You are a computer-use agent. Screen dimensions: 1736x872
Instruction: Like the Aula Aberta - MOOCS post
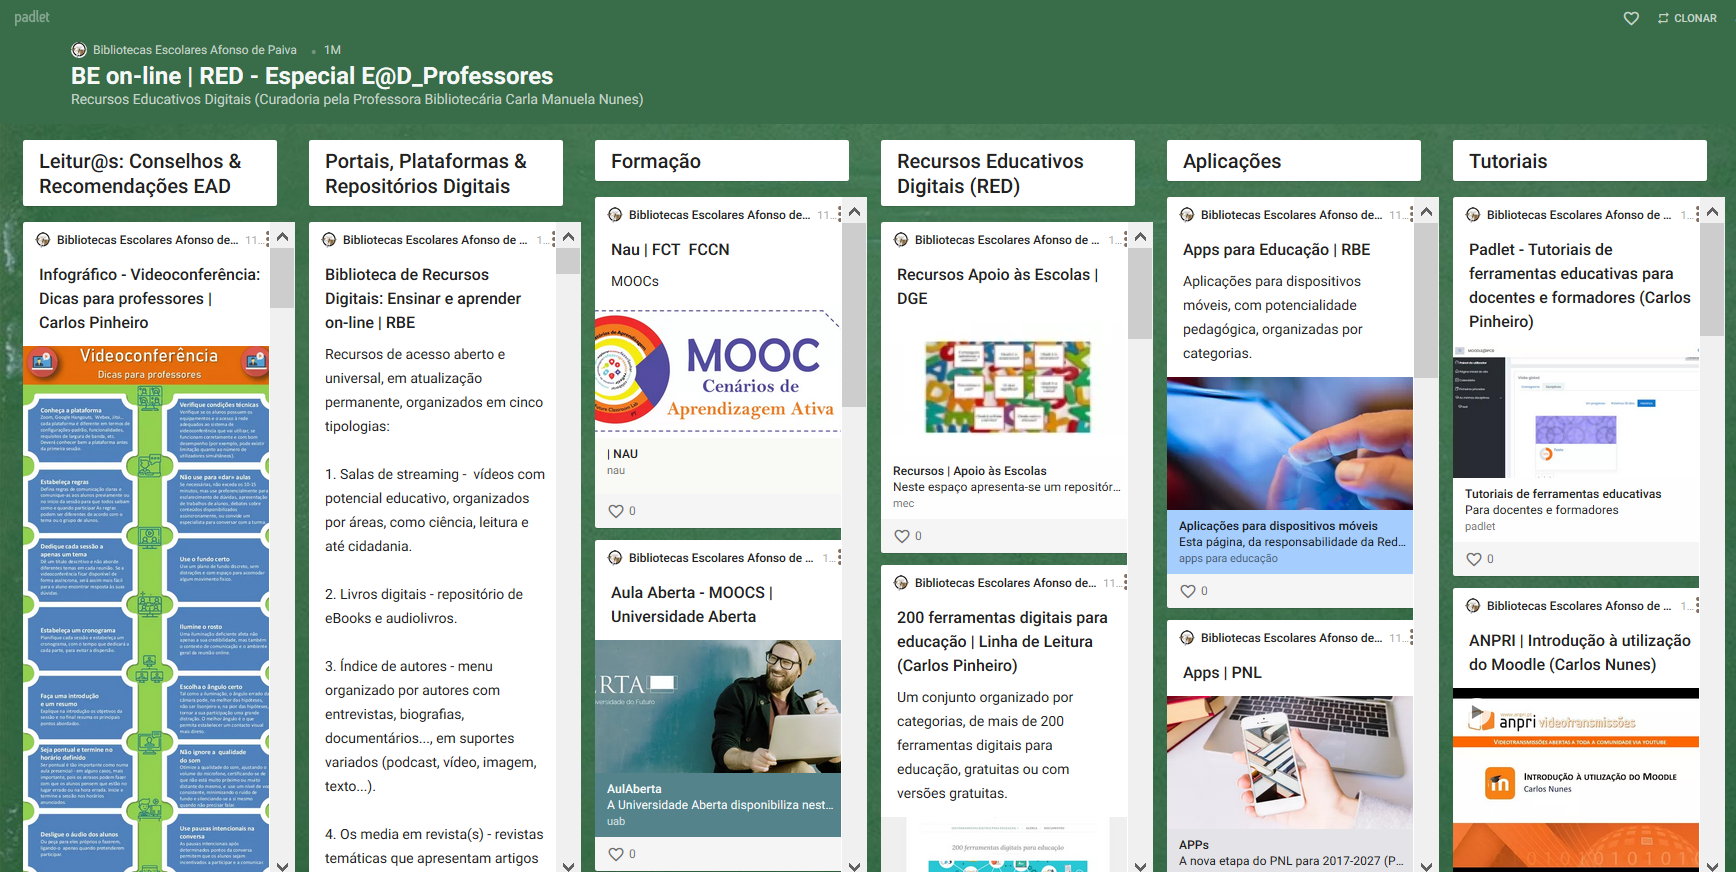[x=616, y=854]
